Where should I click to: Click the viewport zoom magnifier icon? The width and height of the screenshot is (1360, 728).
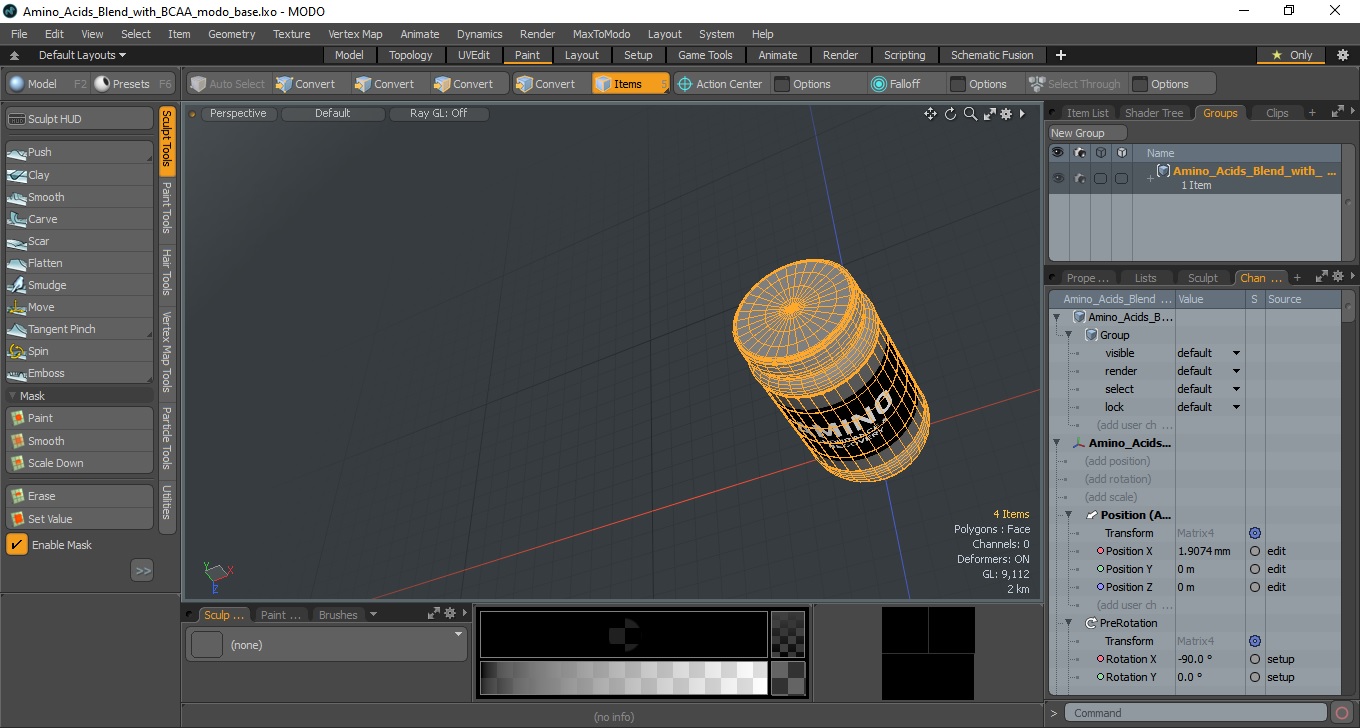(970, 114)
